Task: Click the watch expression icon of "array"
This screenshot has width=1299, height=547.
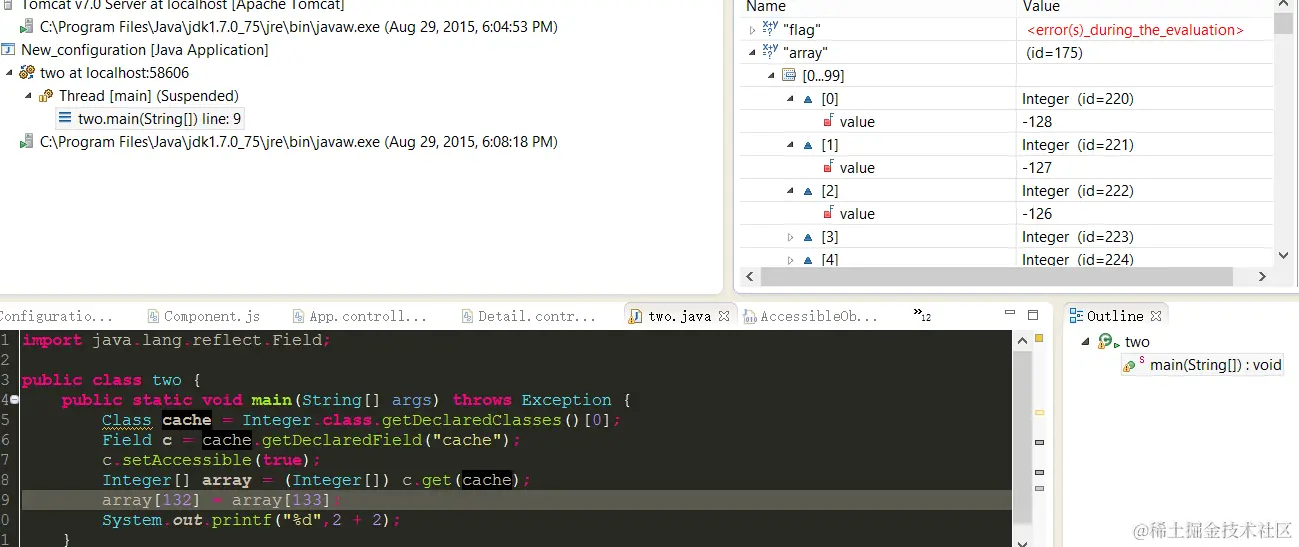Action: (770, 52)
